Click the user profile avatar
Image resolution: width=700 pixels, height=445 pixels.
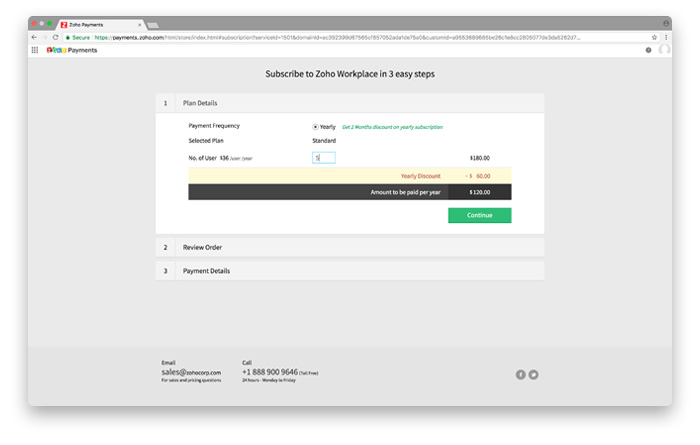click(664, 49)
